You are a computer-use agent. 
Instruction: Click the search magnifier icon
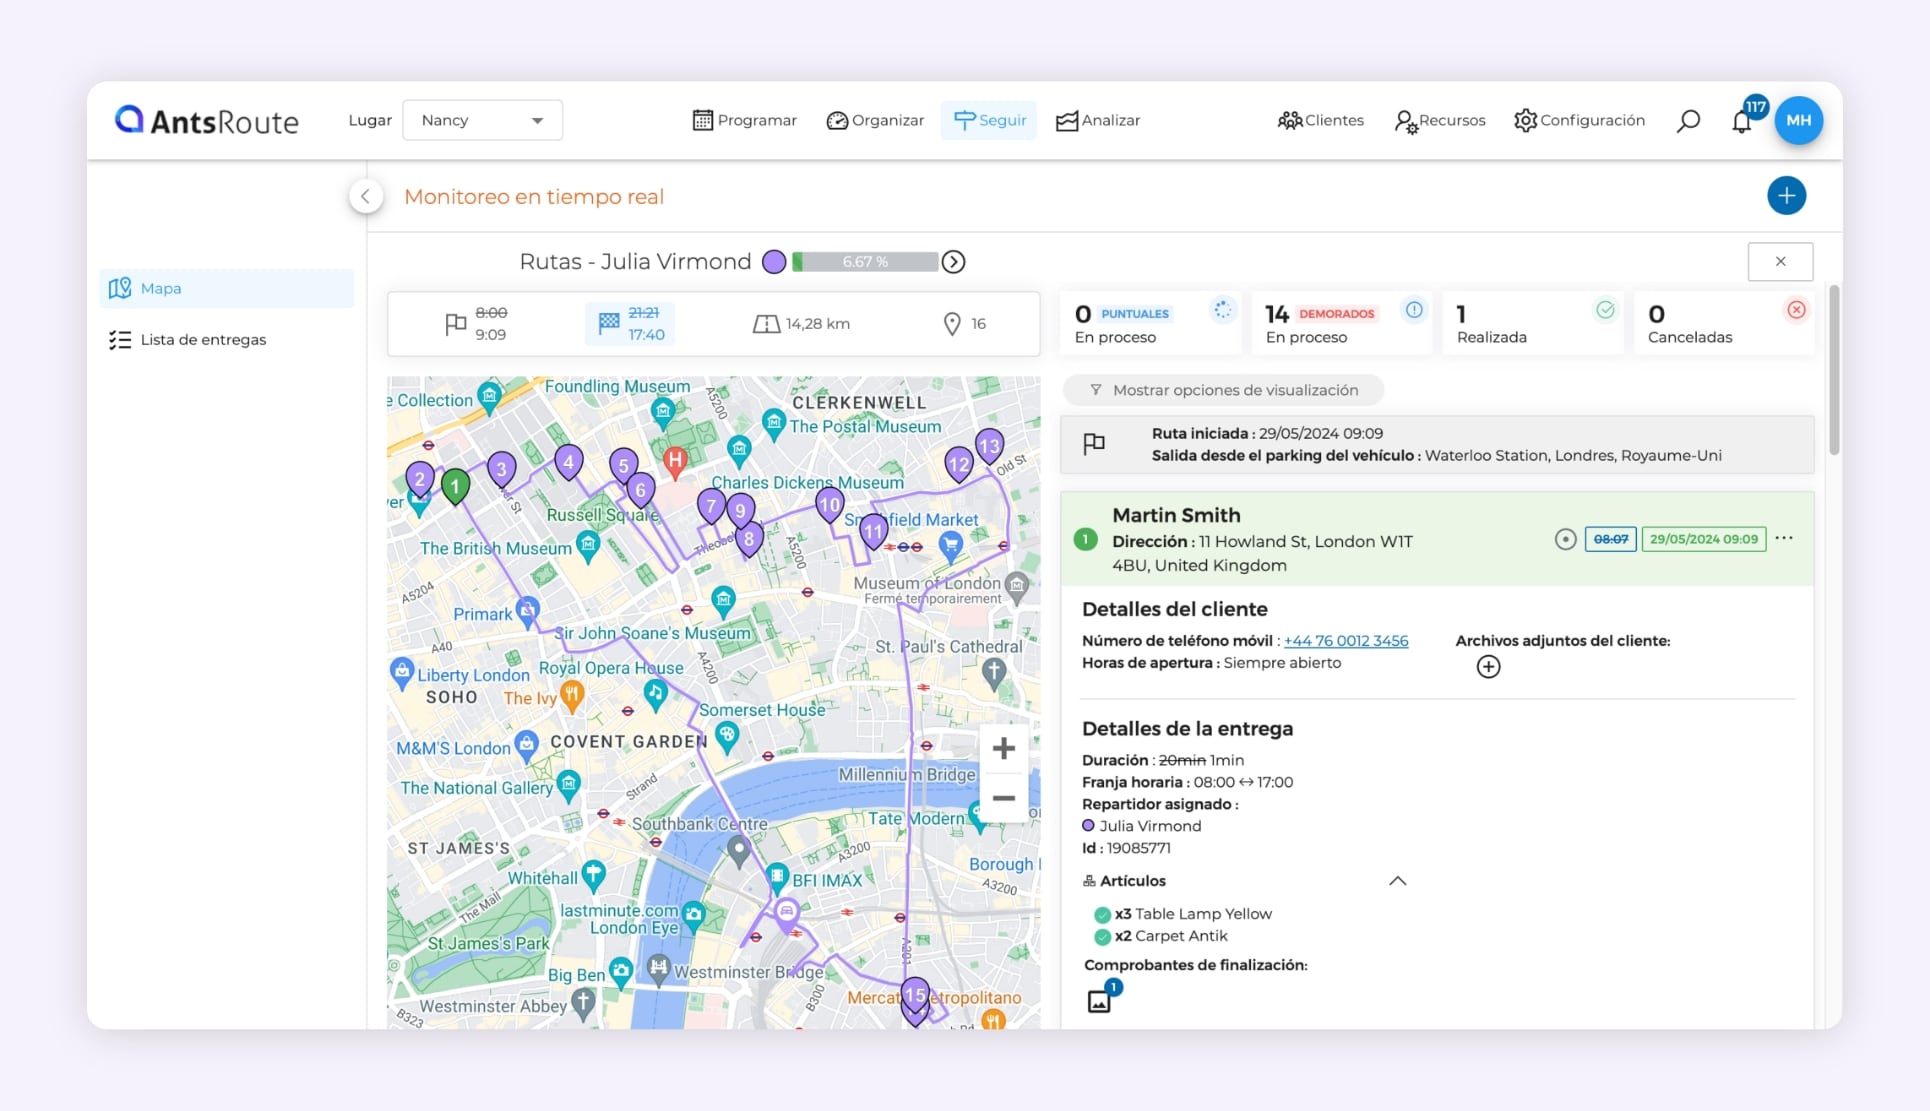pos(1688,121)
